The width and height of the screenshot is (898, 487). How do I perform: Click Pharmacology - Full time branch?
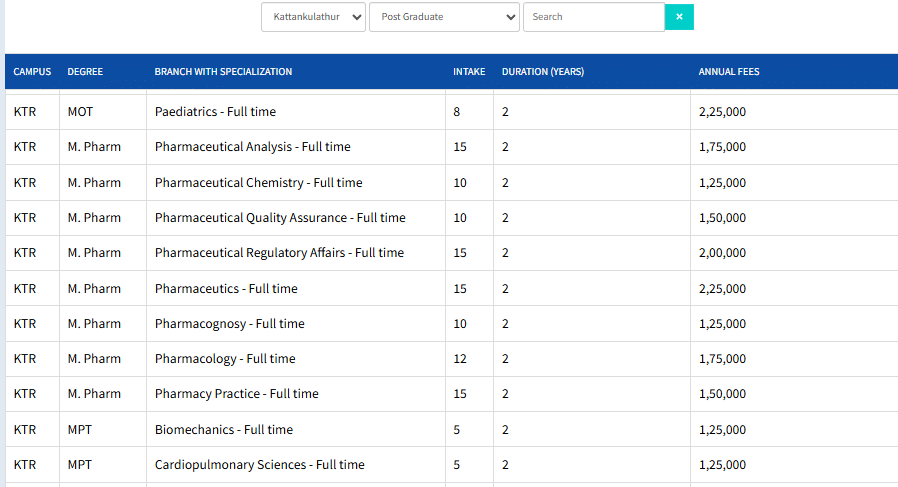(225, 359)
